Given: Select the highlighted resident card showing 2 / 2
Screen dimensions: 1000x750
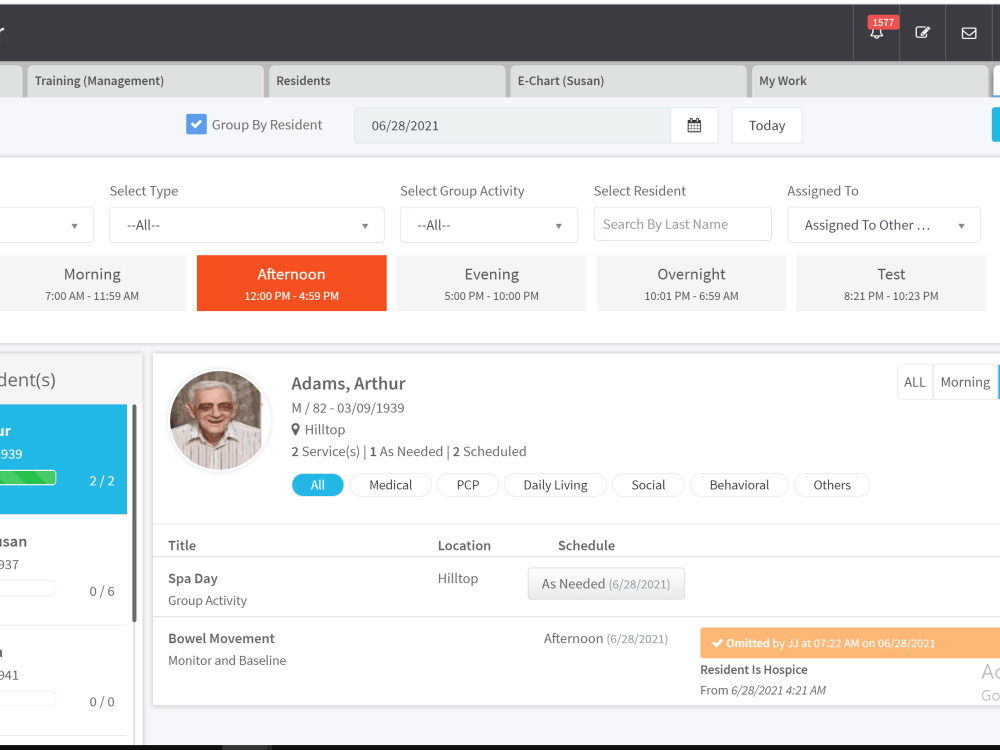Looking at the screenshot, I should pyautogui.click(x=63, y=459).
